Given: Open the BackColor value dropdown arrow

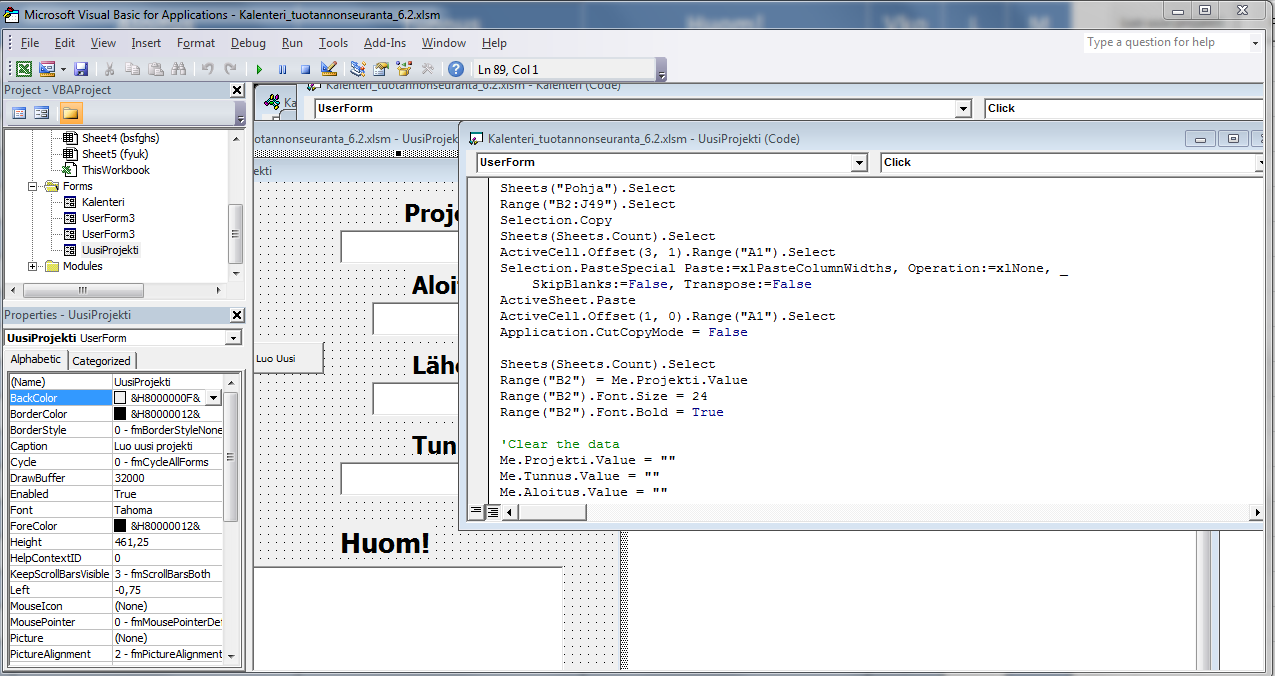Looking at the screenshot, I should (213, 398).
